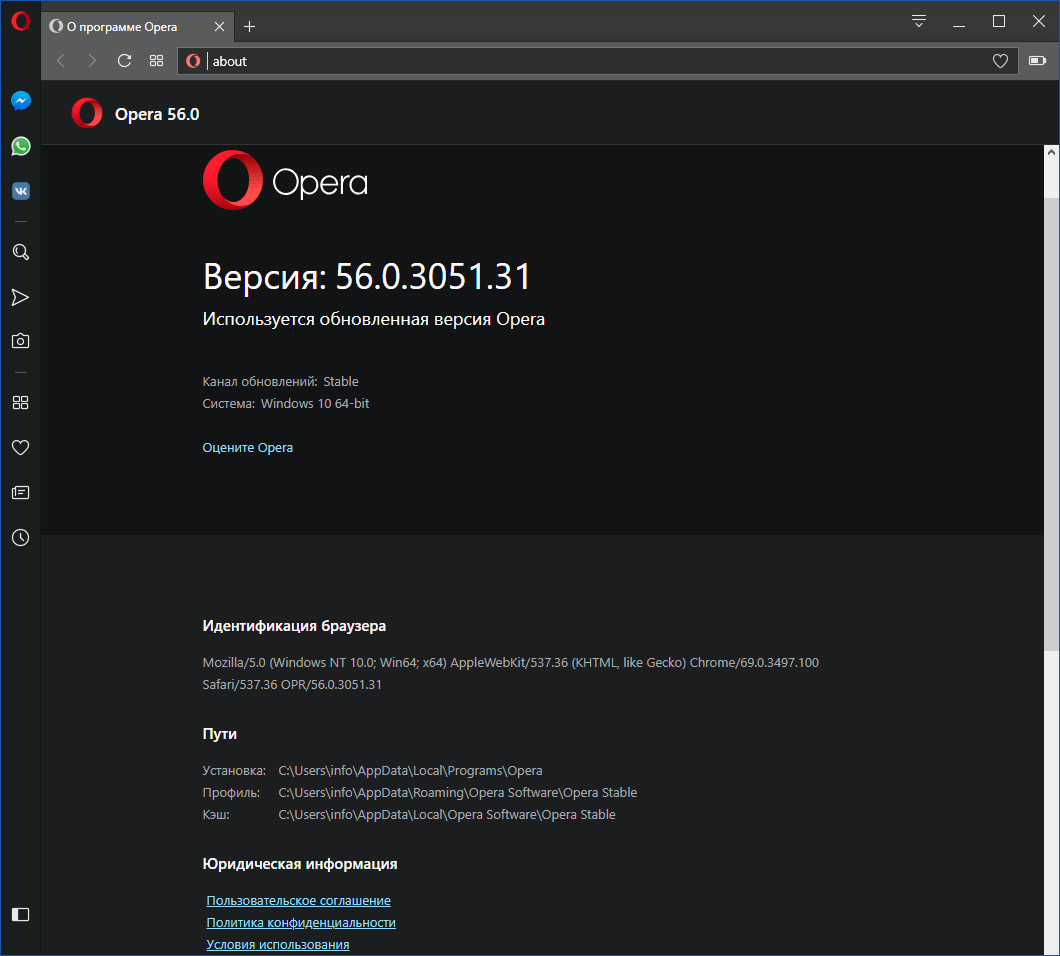Image resolution: width=1060 pixels, height=956 pixels.
Task: Open the sidebar search icon
Action: [x=20, y=252]
